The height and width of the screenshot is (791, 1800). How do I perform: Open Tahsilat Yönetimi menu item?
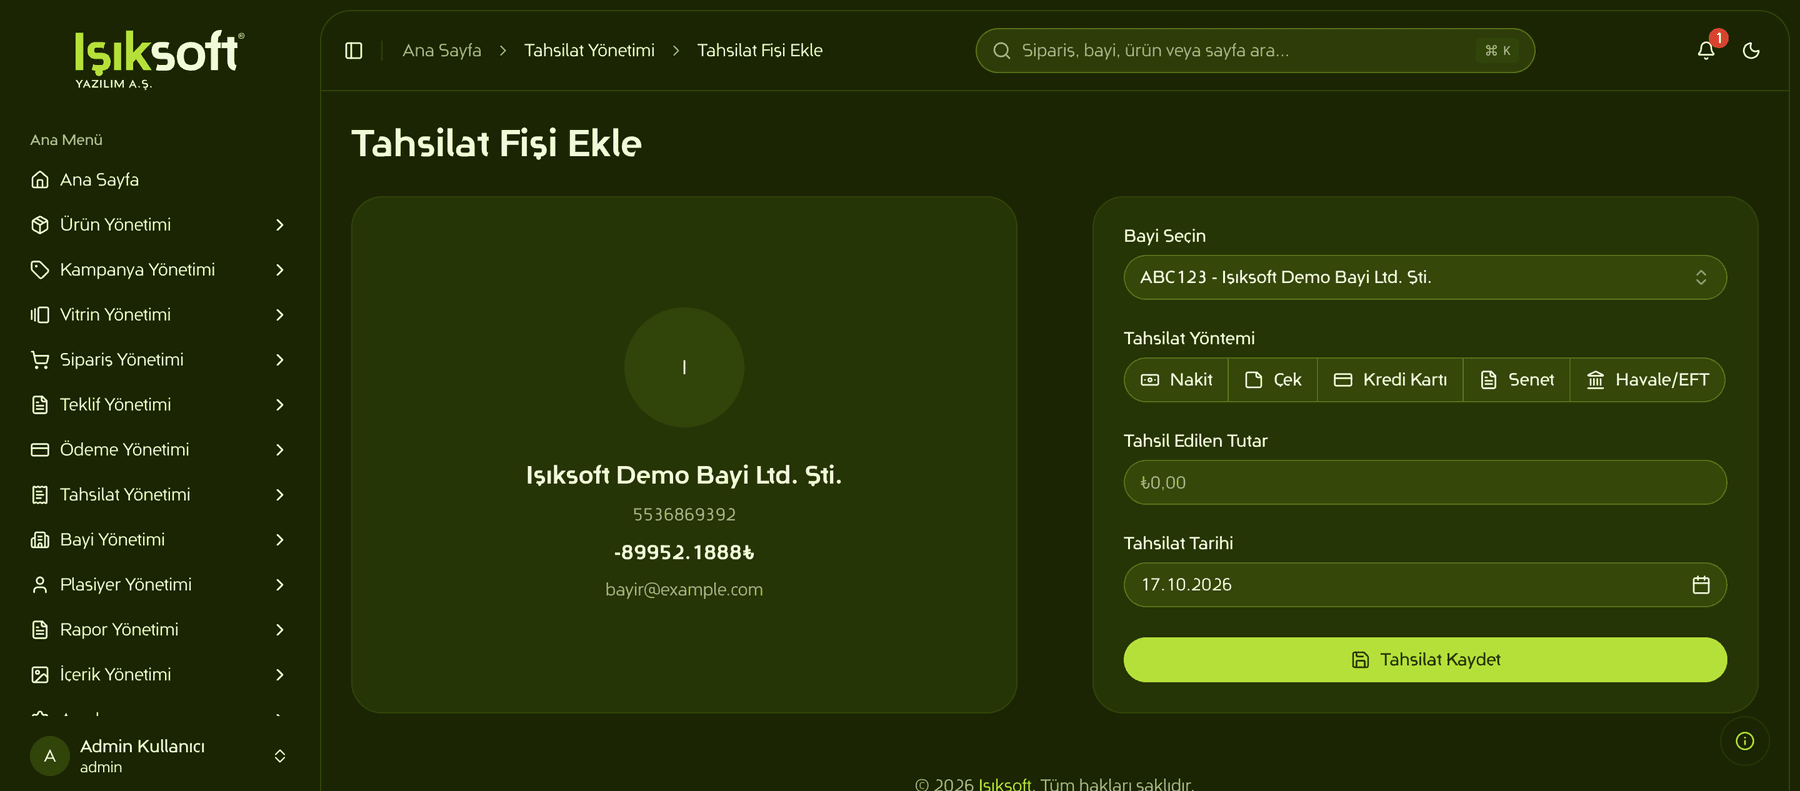pos(160,495)
